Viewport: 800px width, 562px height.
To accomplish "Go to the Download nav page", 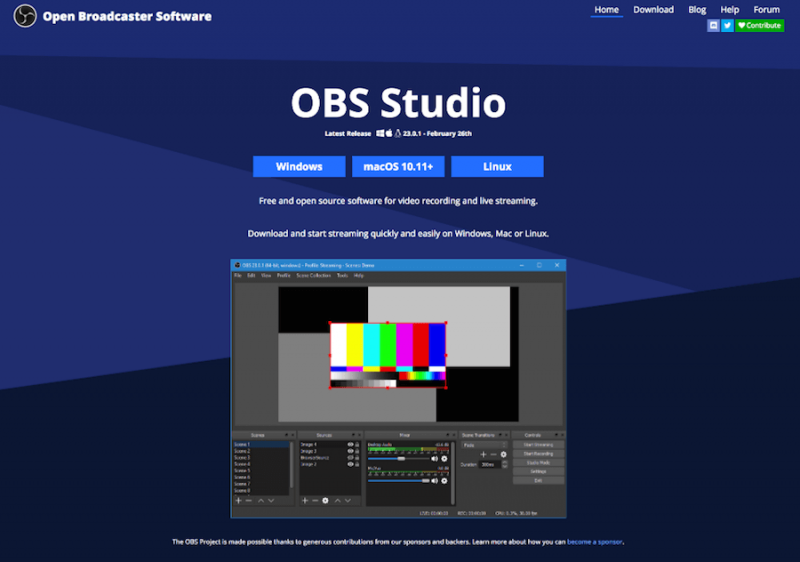I will tap(653, 10).
